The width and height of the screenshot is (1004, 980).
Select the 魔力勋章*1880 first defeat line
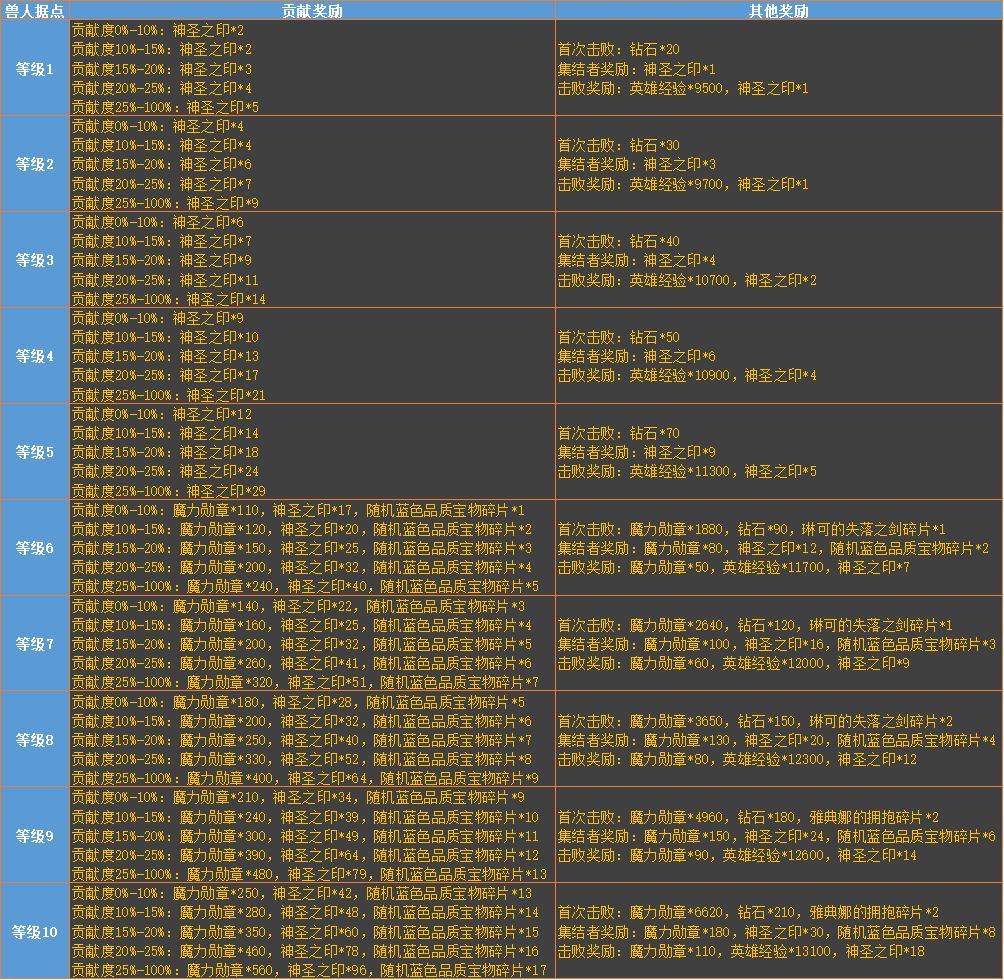click(x=751, y=529)
